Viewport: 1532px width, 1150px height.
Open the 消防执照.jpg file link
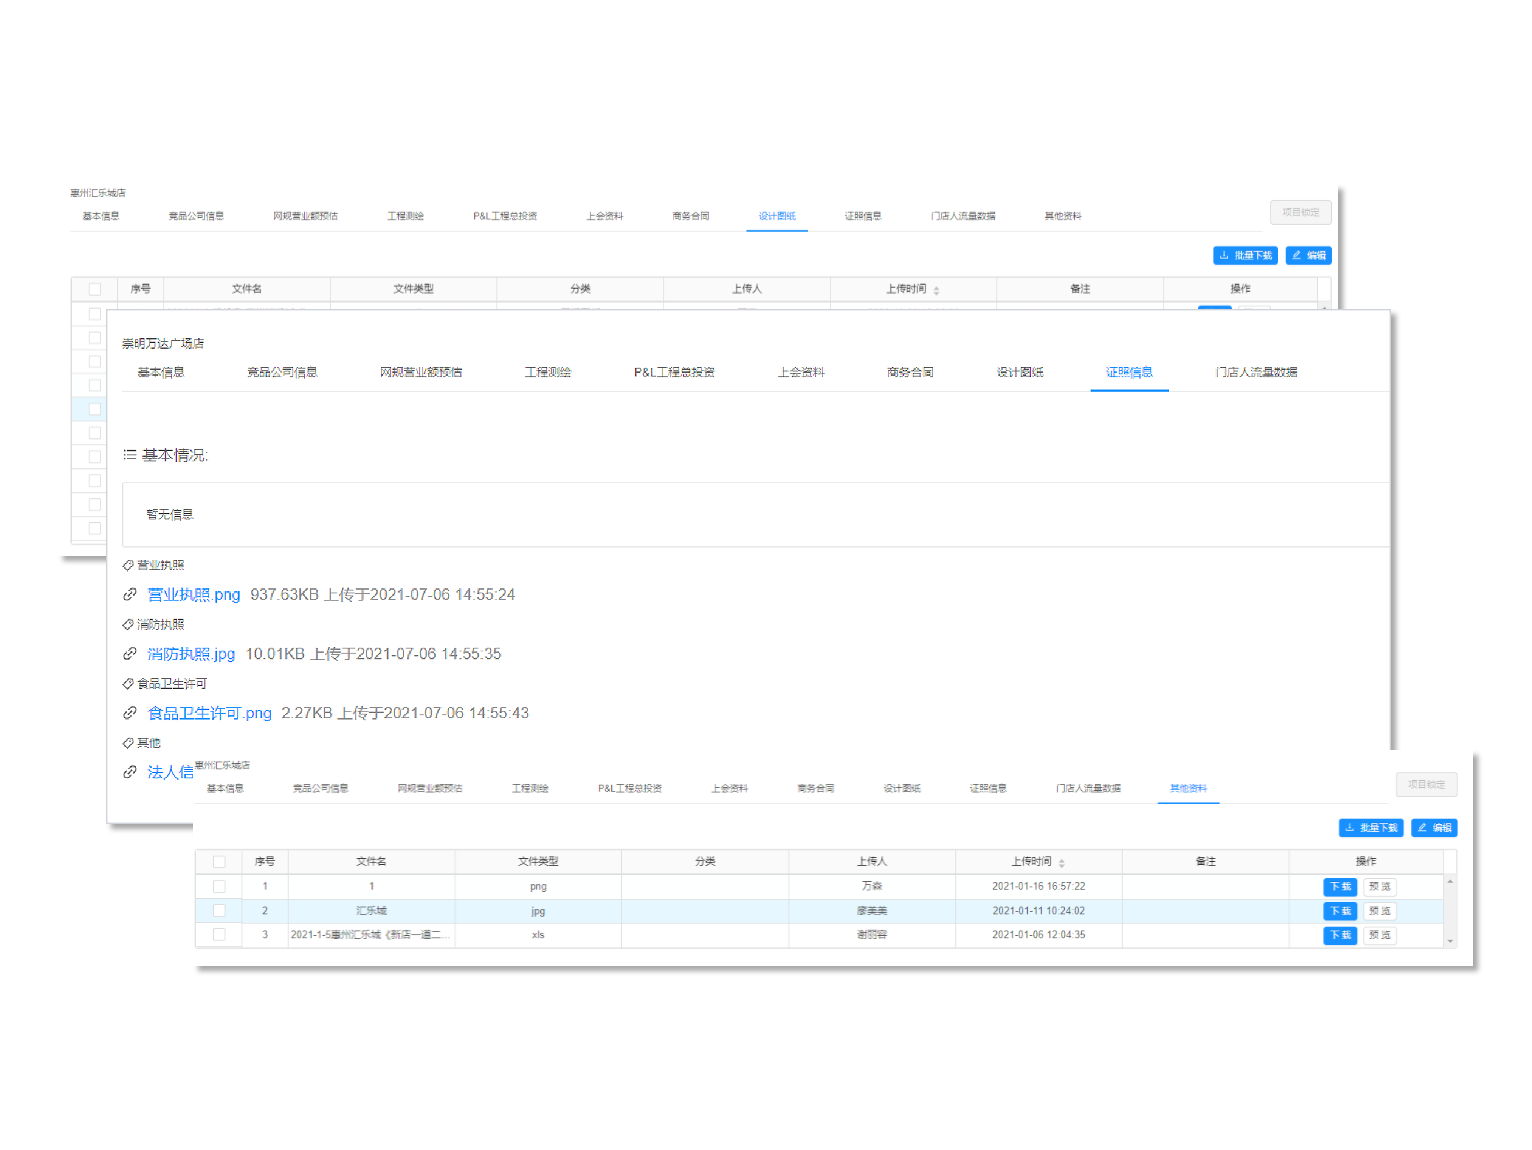191,654
